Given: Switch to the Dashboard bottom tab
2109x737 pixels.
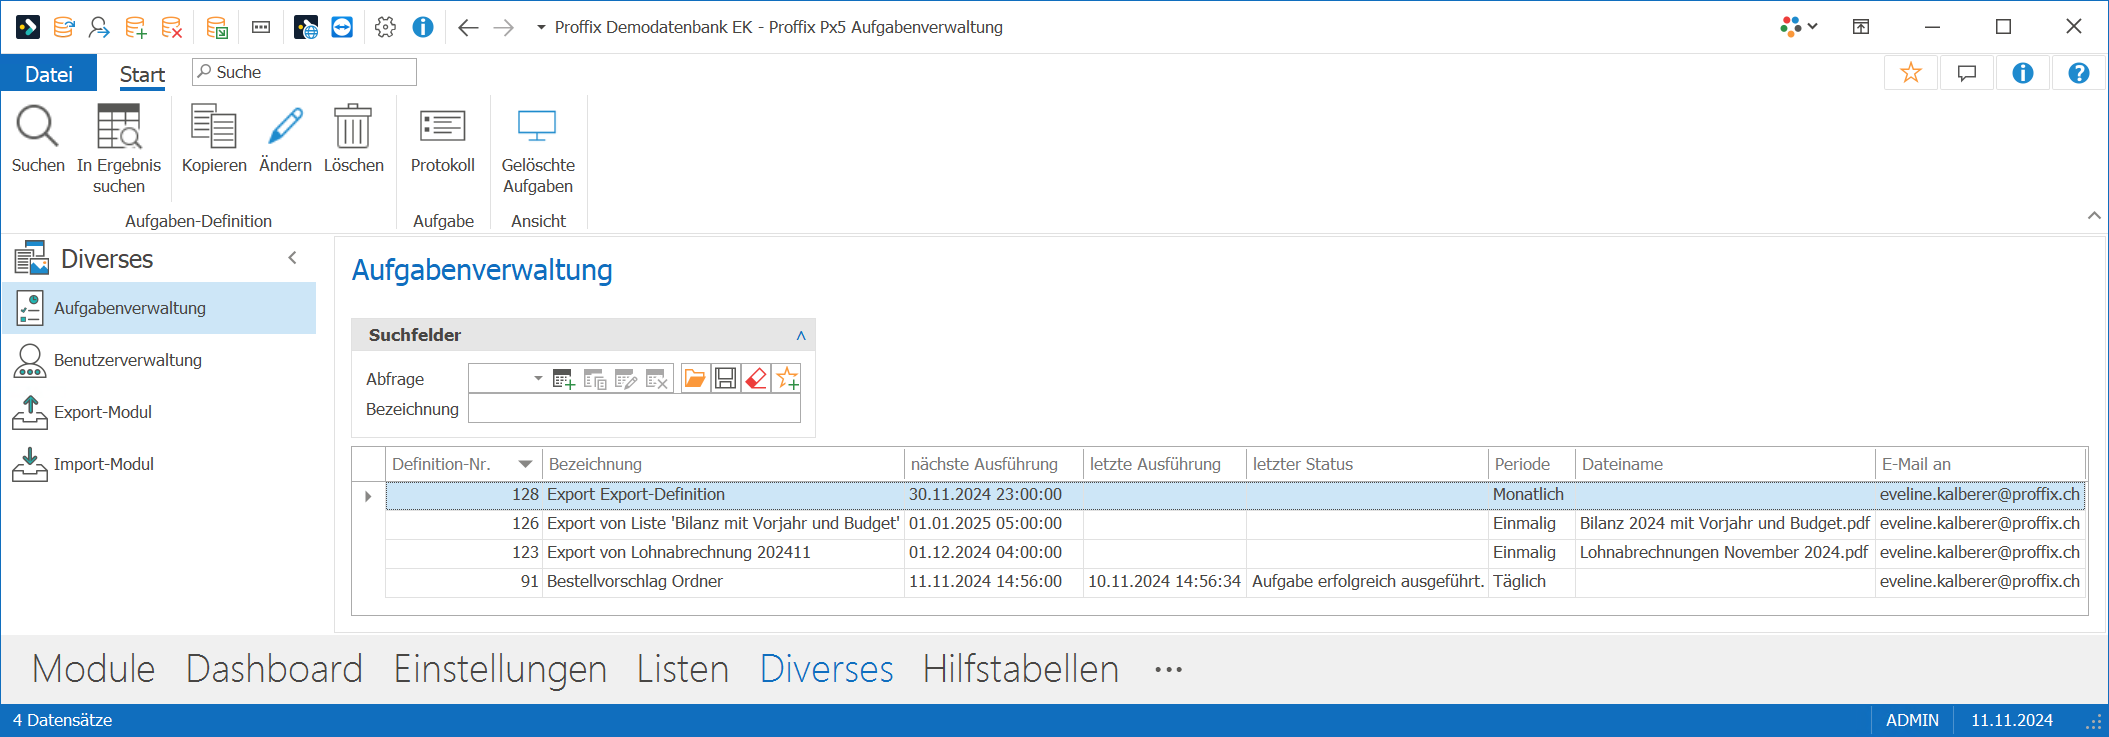Looking at the screenshot, I should [x=274, y=669].
